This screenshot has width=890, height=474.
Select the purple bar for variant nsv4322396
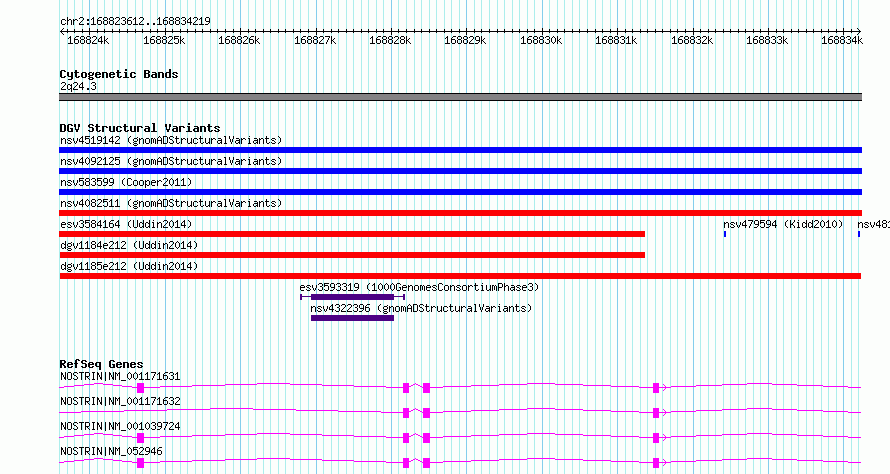pyautogui.click(x=352, y=318)
